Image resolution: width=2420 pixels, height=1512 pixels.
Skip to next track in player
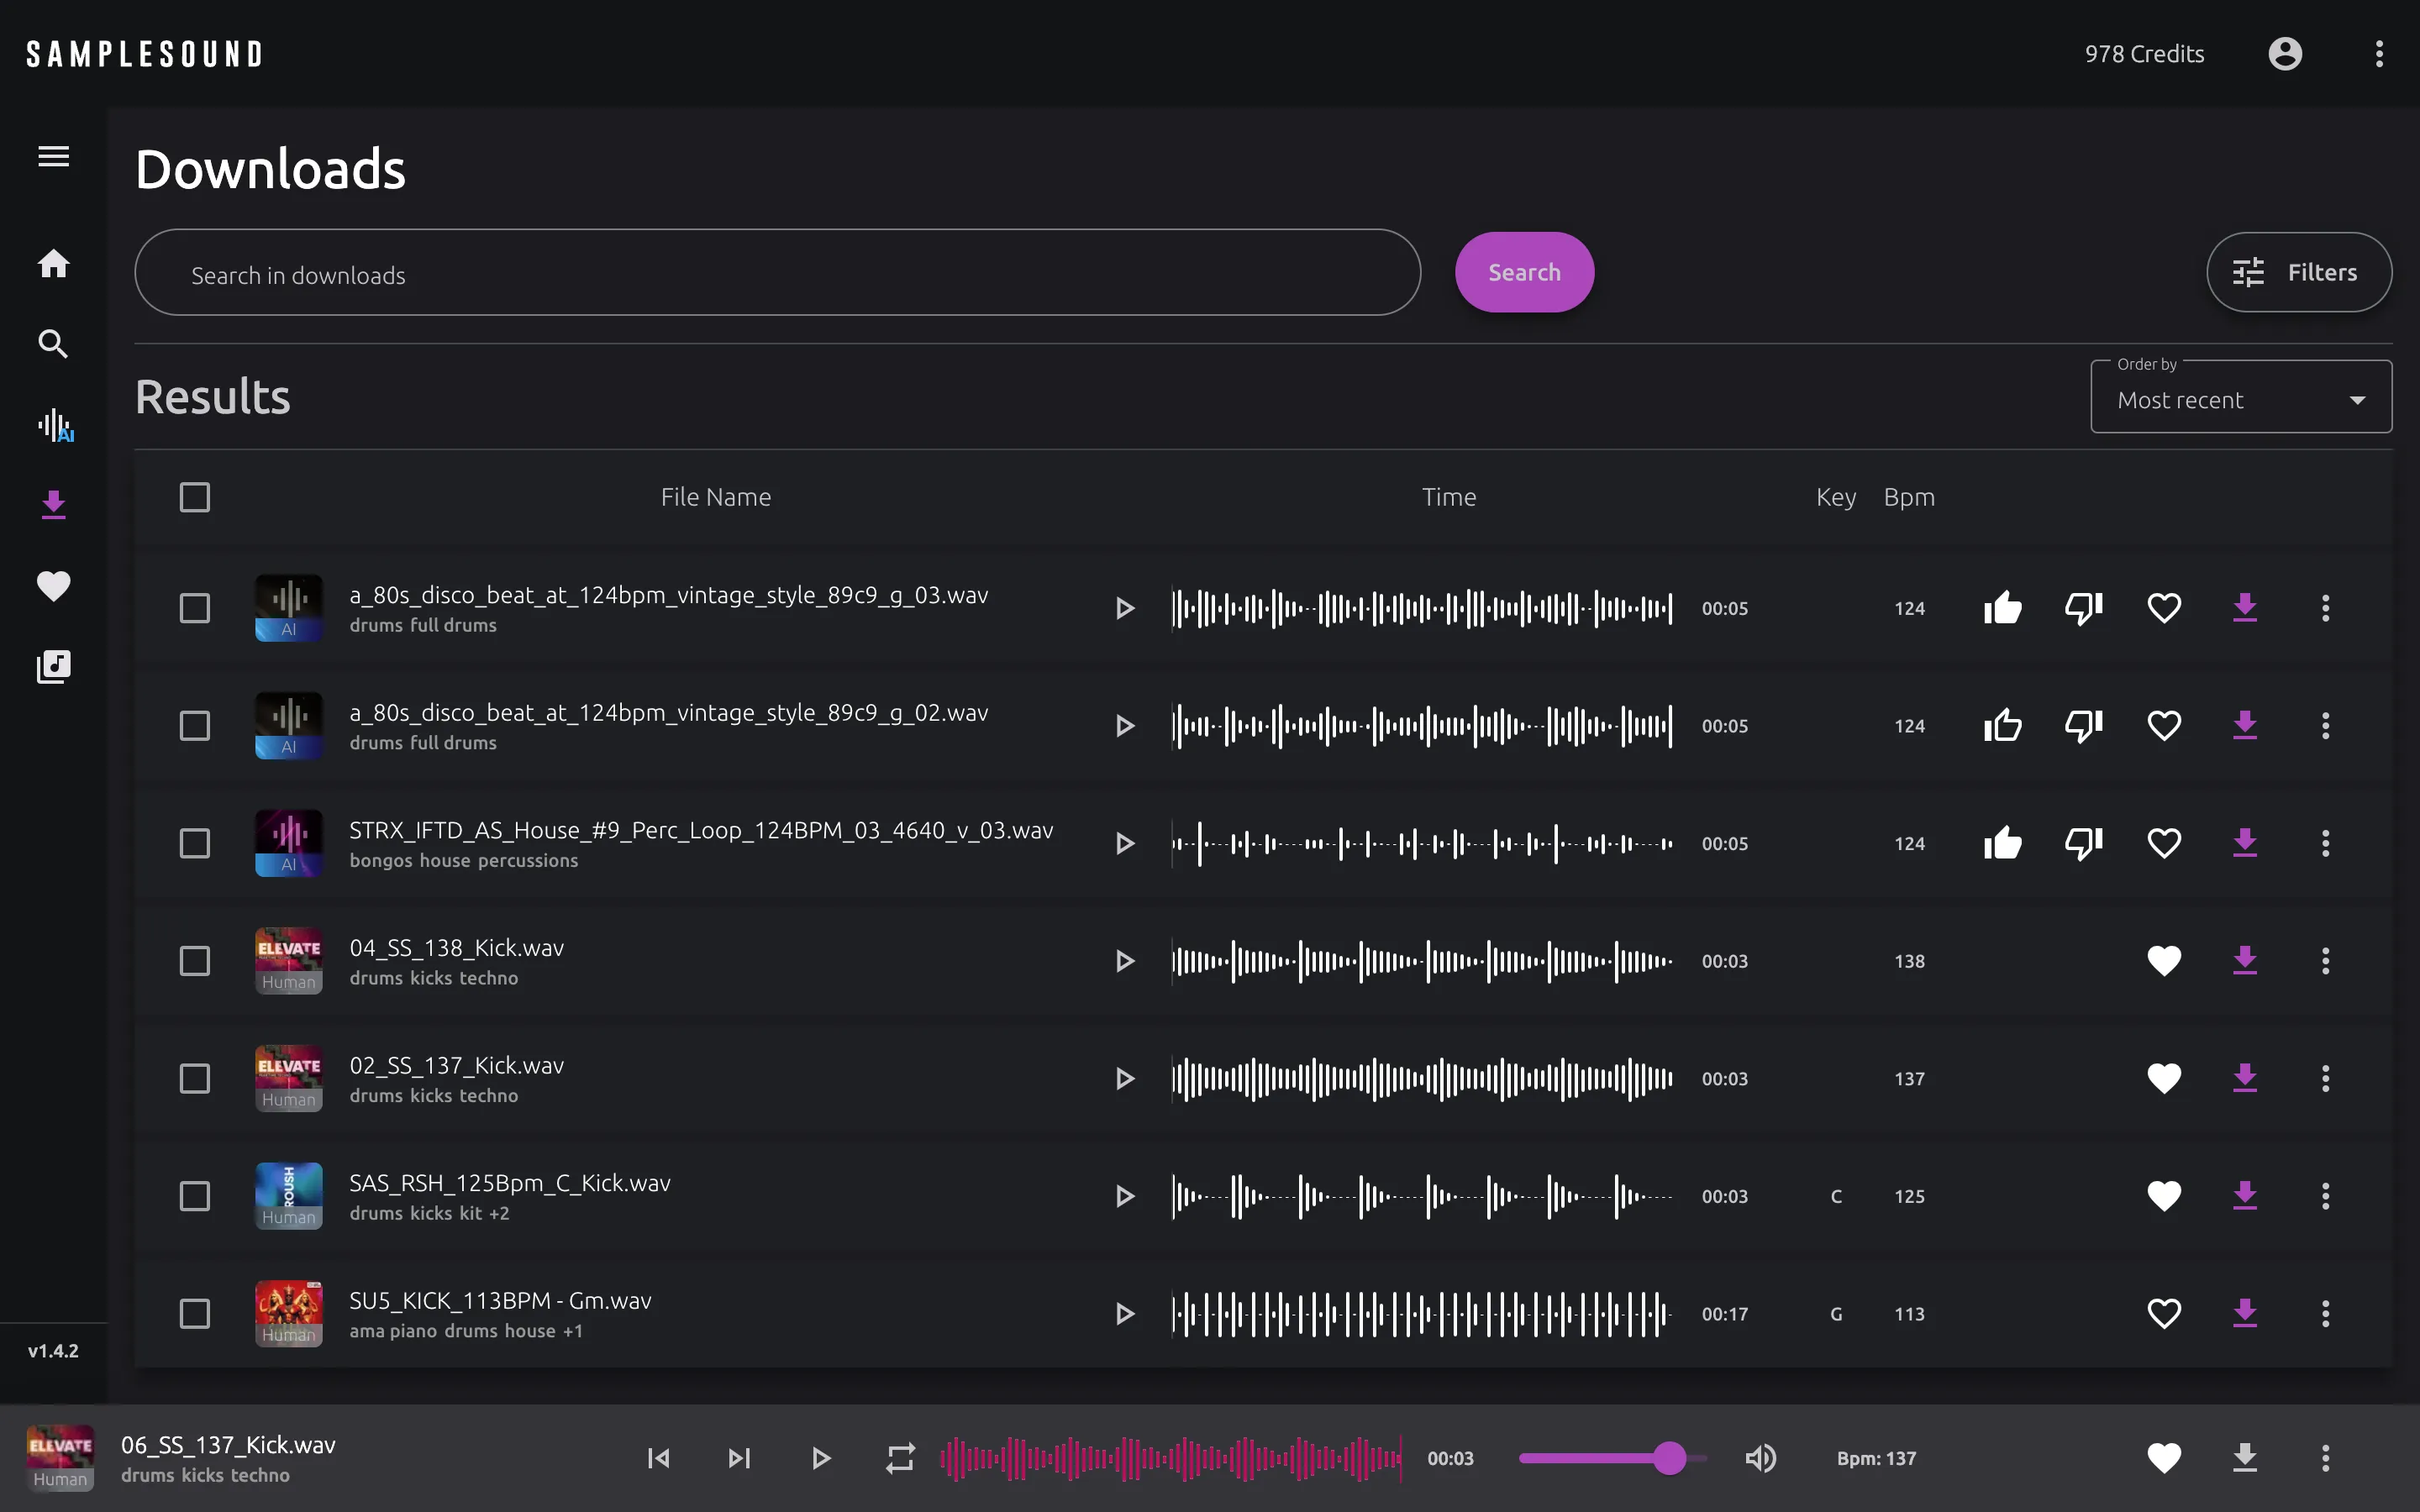click(739, 1458)
